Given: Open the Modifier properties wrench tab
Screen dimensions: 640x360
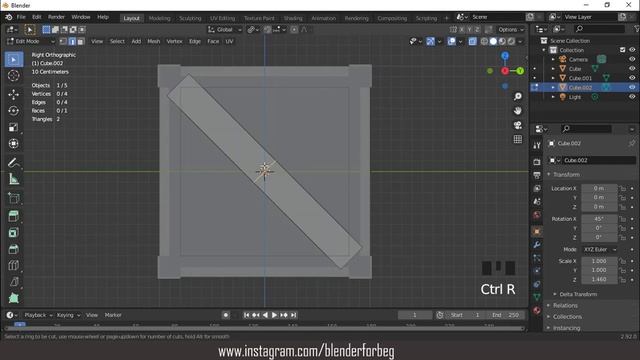Looking at the screenshot, I should tap(537, 244).
